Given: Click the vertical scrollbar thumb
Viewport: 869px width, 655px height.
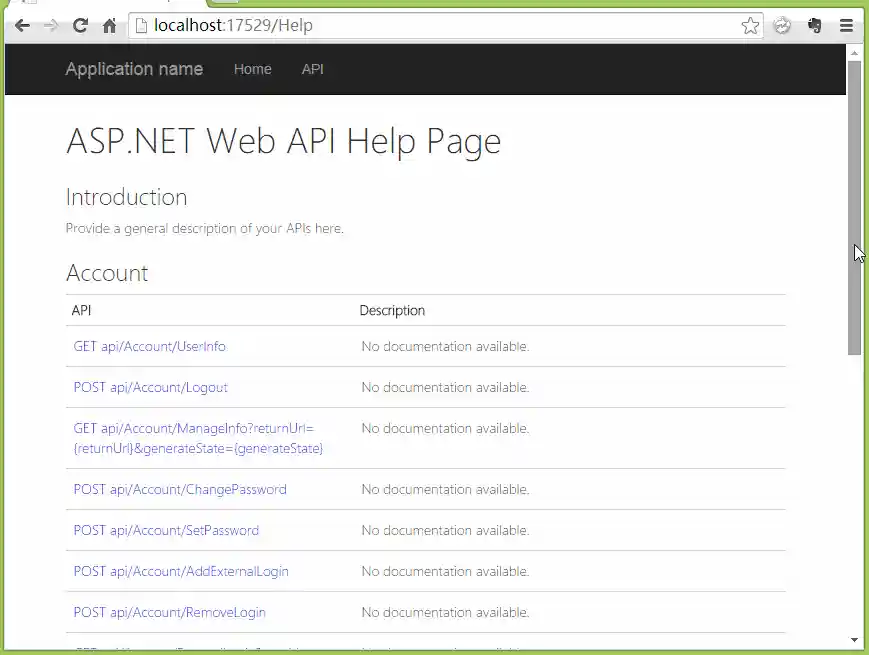Looking at the screenshot, I should coord(854,205).
